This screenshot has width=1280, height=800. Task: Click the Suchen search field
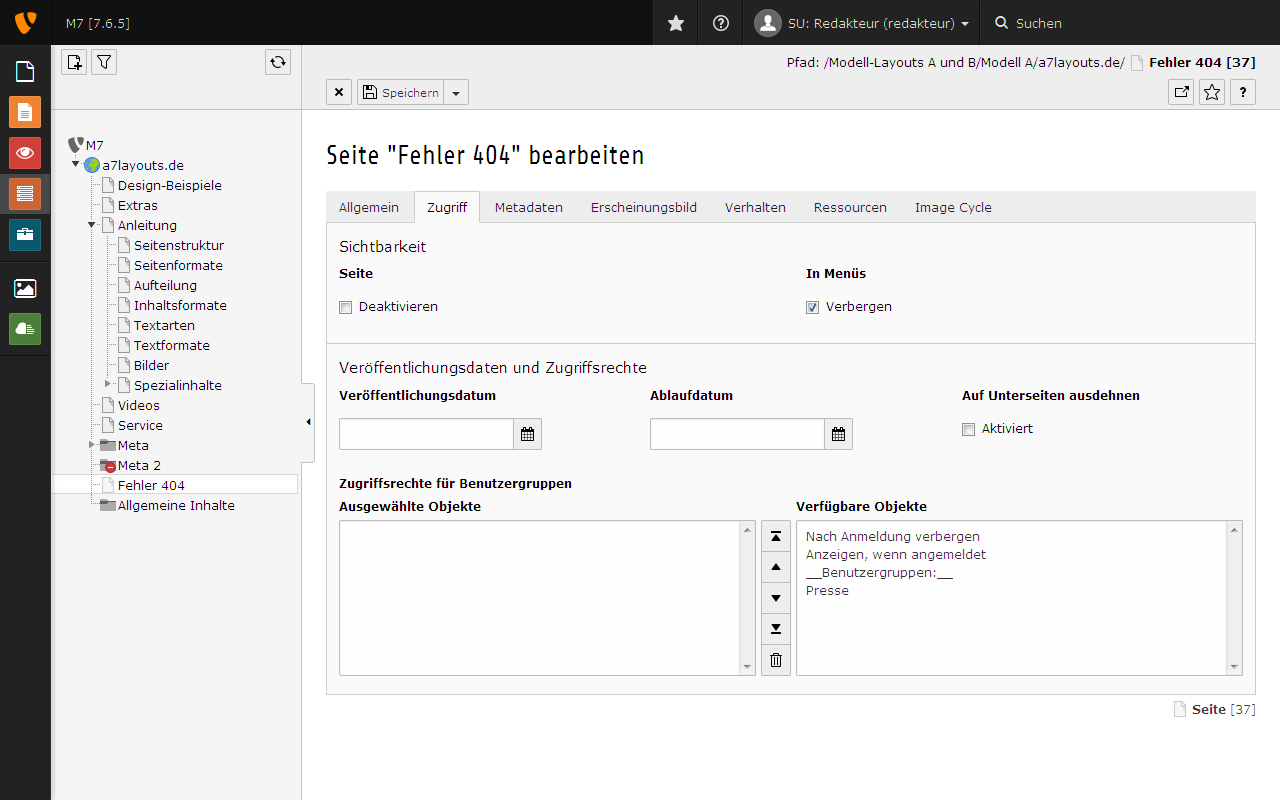pyautogui.click(x=1130, y=22)
